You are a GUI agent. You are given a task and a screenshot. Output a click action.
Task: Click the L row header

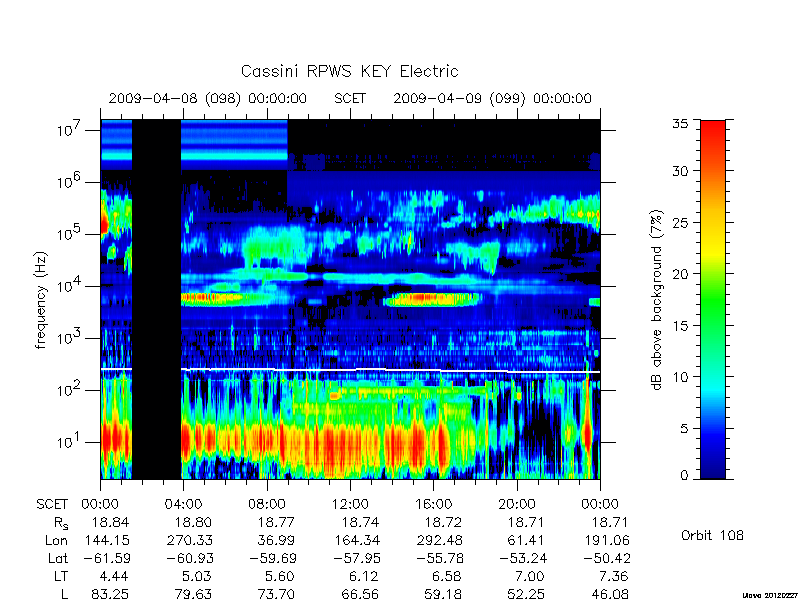click(64, 594)
